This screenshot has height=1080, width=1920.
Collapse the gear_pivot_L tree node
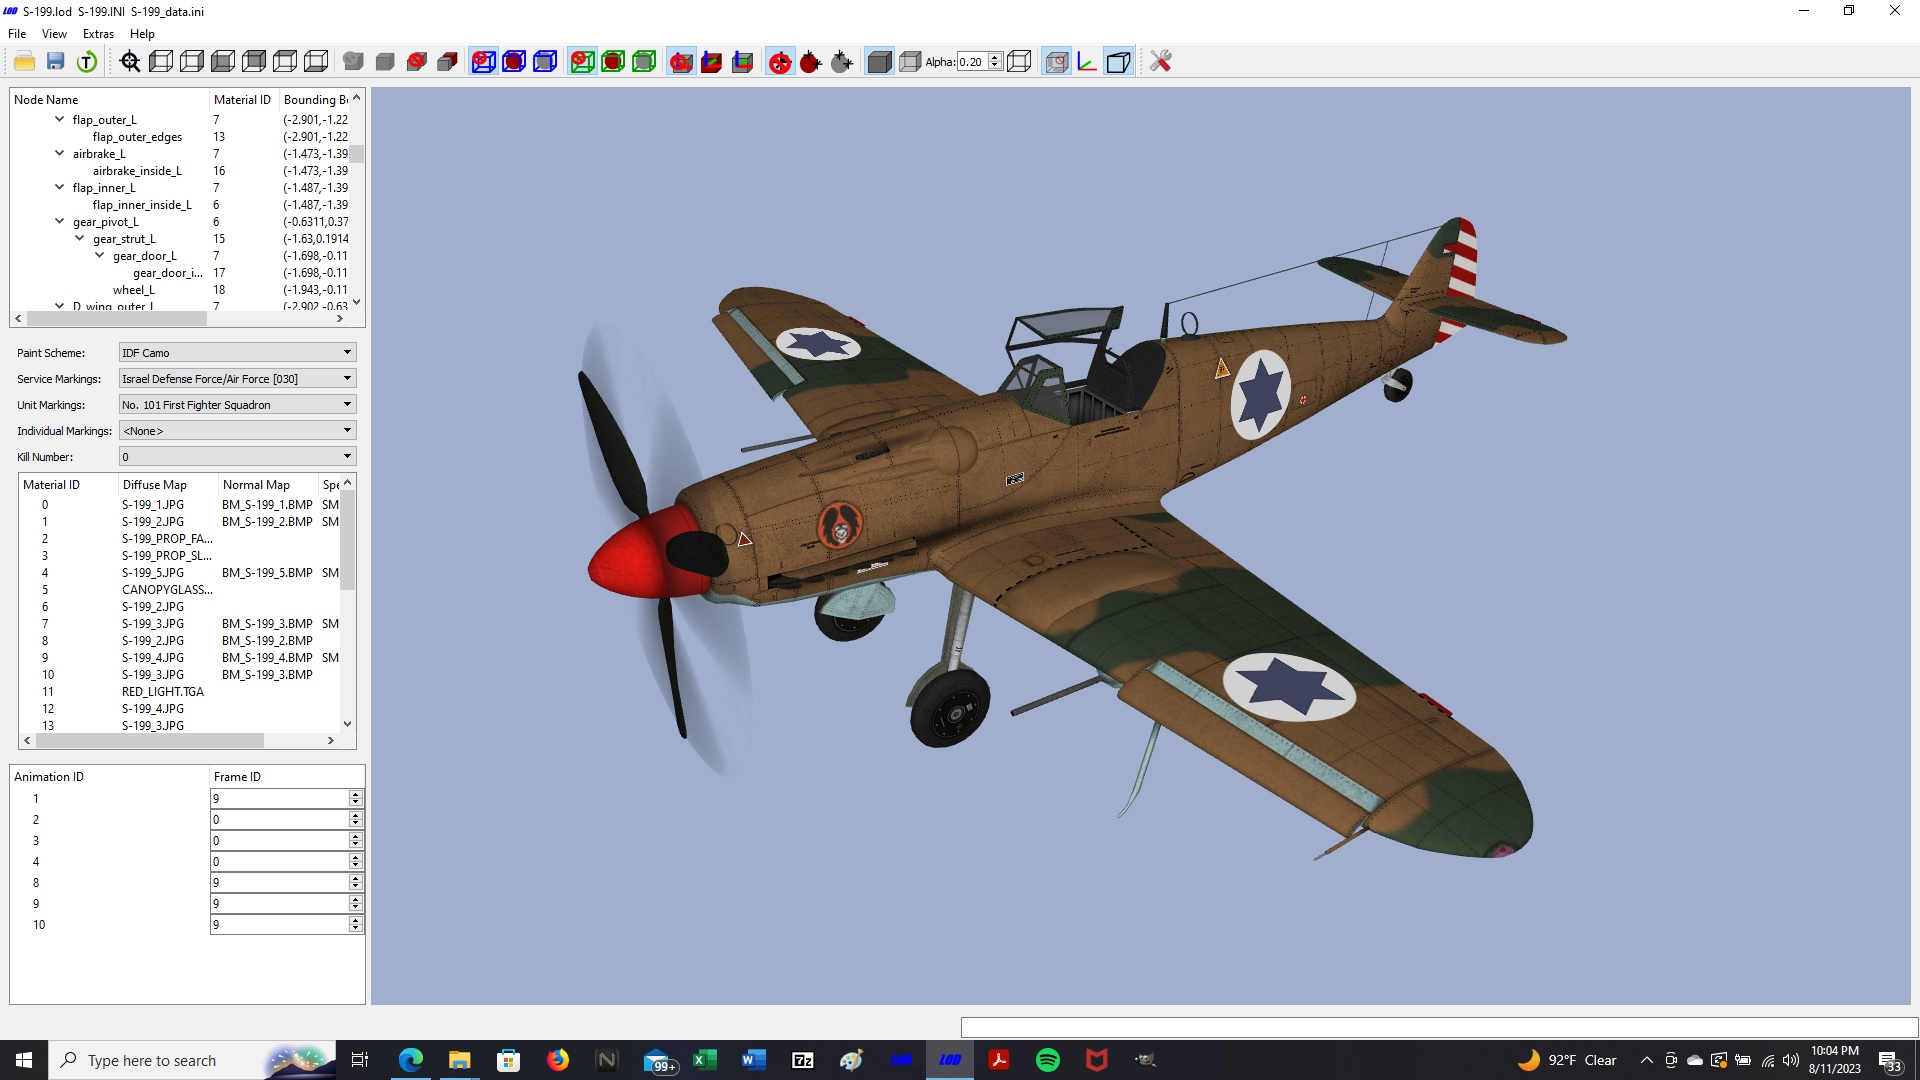[60, 221]
